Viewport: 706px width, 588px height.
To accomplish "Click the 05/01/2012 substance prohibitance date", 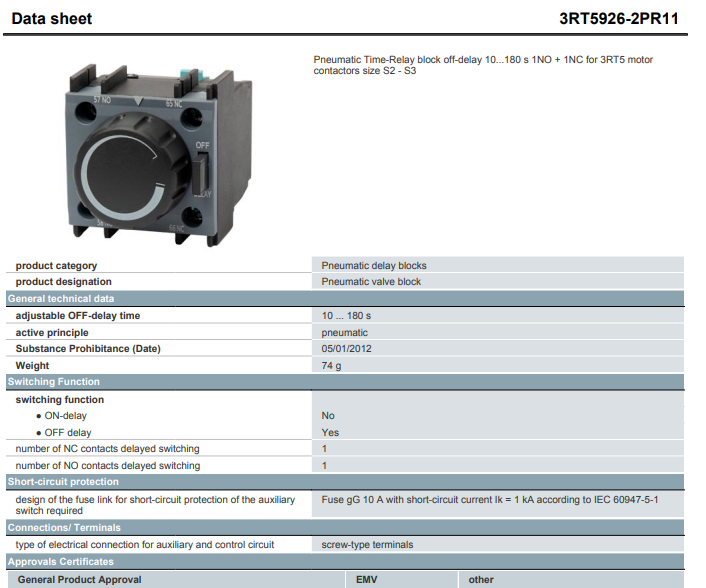I will pyautogui.click(x=346, y=349).
